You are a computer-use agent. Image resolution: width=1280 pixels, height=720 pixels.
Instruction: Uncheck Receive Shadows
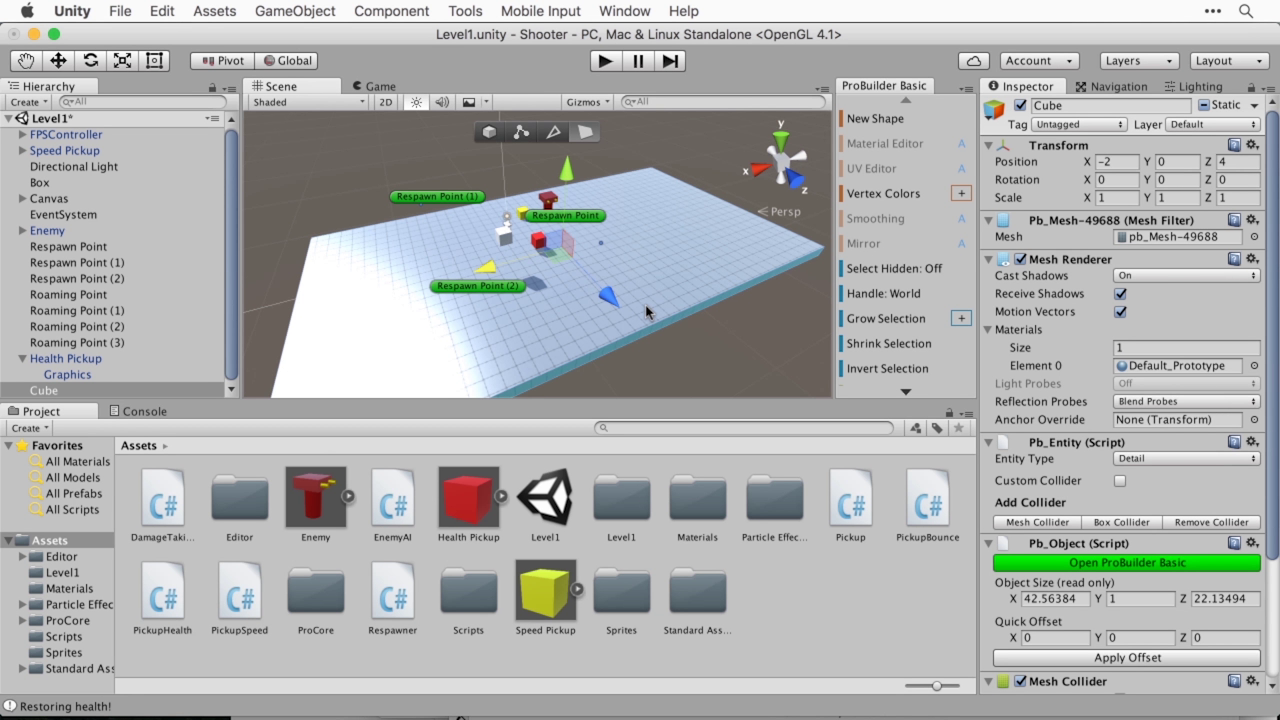(x=1120, y=294)
